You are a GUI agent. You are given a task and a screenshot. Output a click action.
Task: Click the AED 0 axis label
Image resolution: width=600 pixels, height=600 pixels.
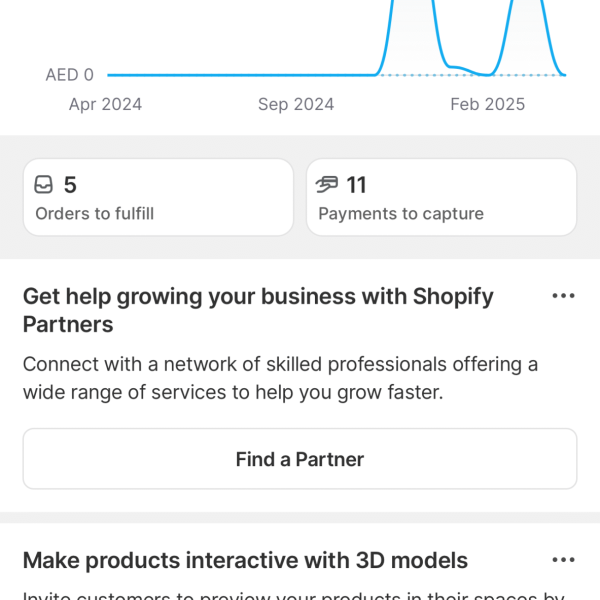pos(69,75)
